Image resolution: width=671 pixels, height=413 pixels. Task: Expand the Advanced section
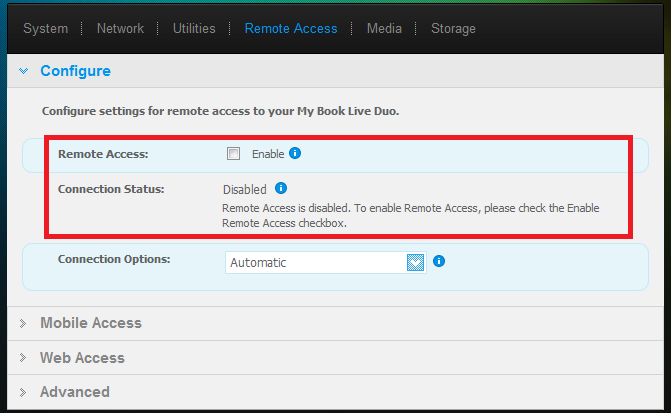74,391
